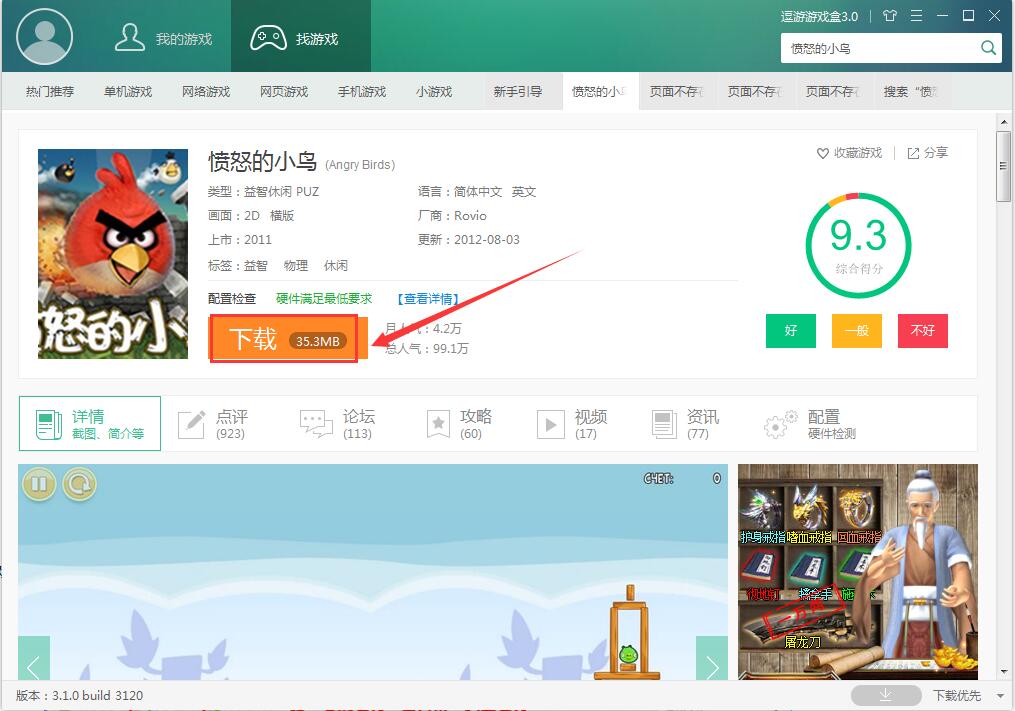1015x711 pixels.
Task: Open the skin/theme shirt icon in titlebar
Action: pos(889,16)
